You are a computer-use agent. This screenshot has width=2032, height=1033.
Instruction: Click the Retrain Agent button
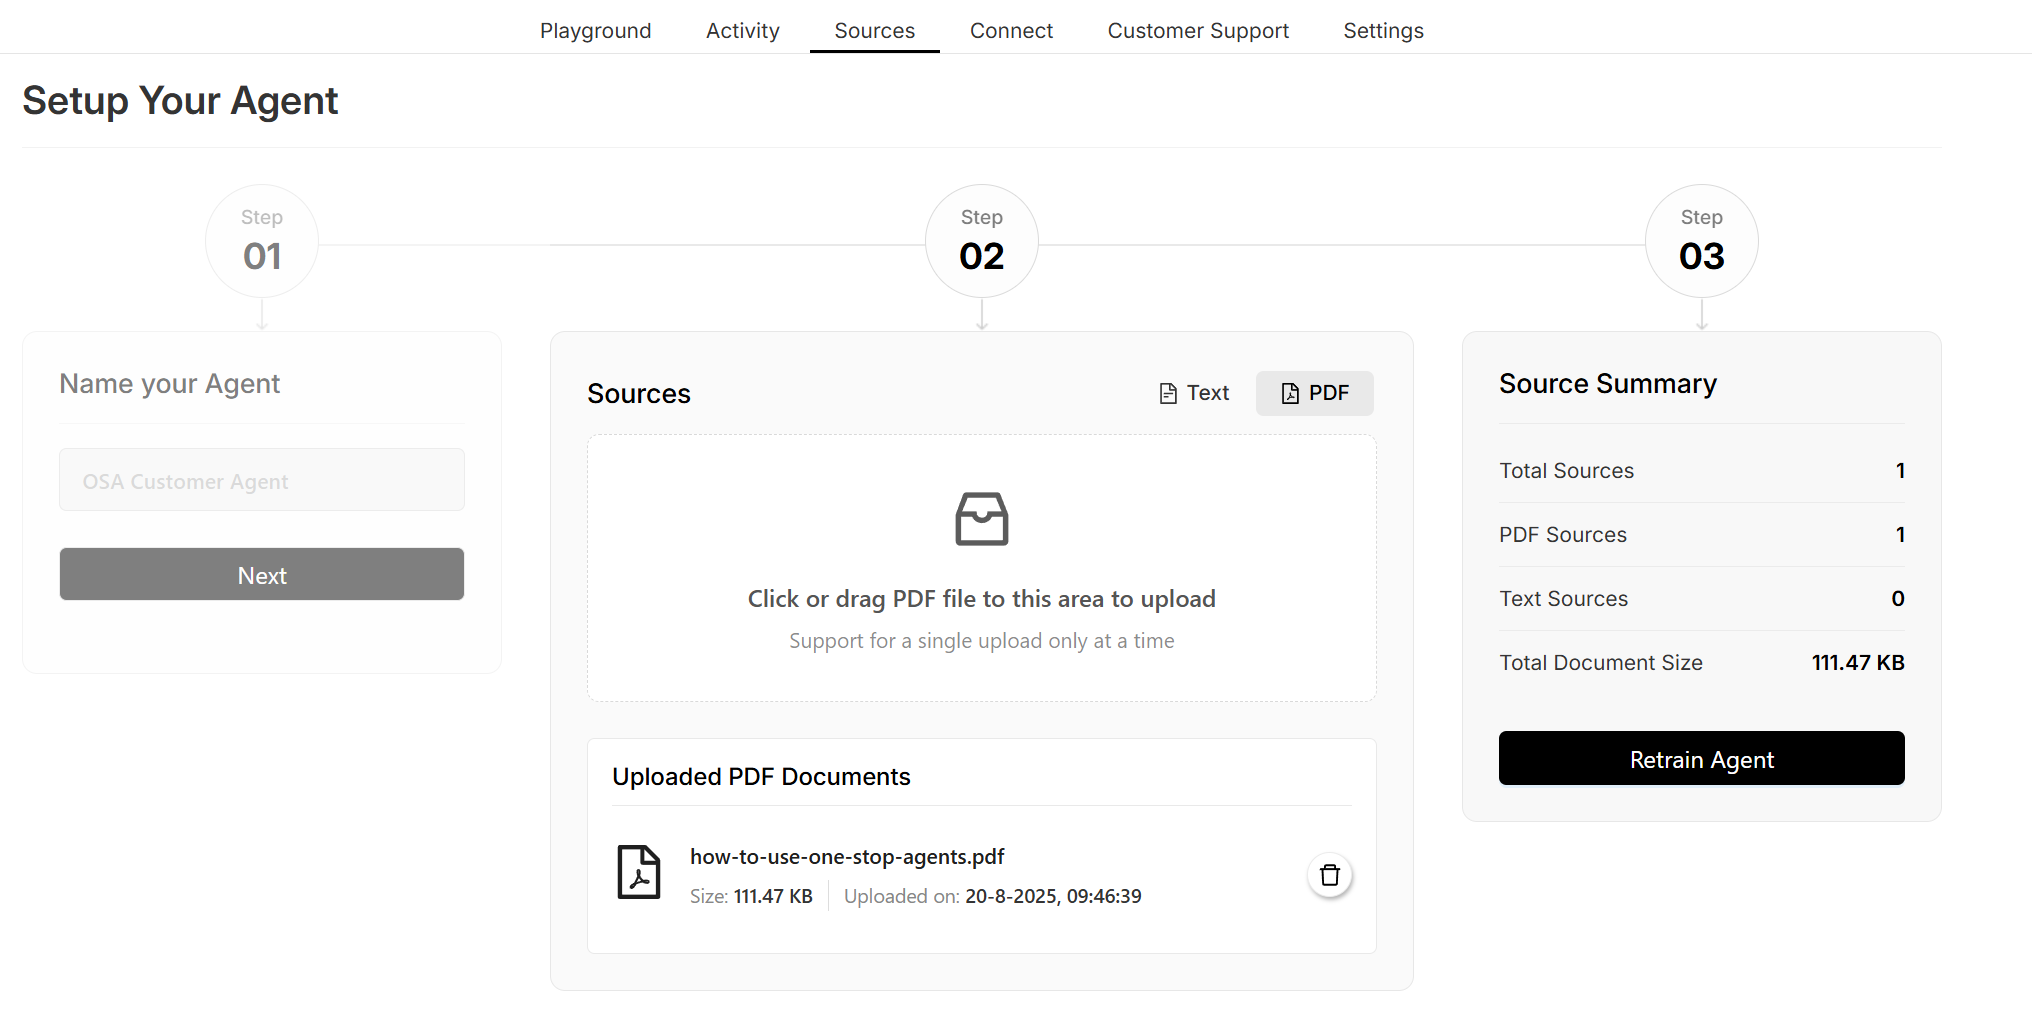pyautogui.click(x=1701, y=759)
